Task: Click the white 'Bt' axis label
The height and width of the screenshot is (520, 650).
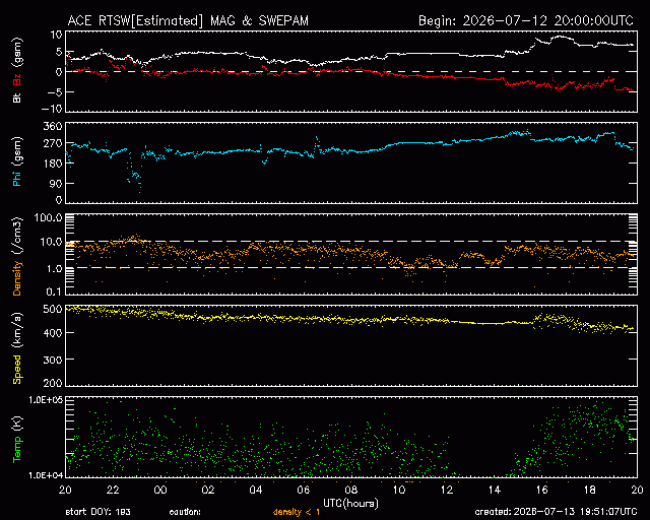Action: pos(17,98)
